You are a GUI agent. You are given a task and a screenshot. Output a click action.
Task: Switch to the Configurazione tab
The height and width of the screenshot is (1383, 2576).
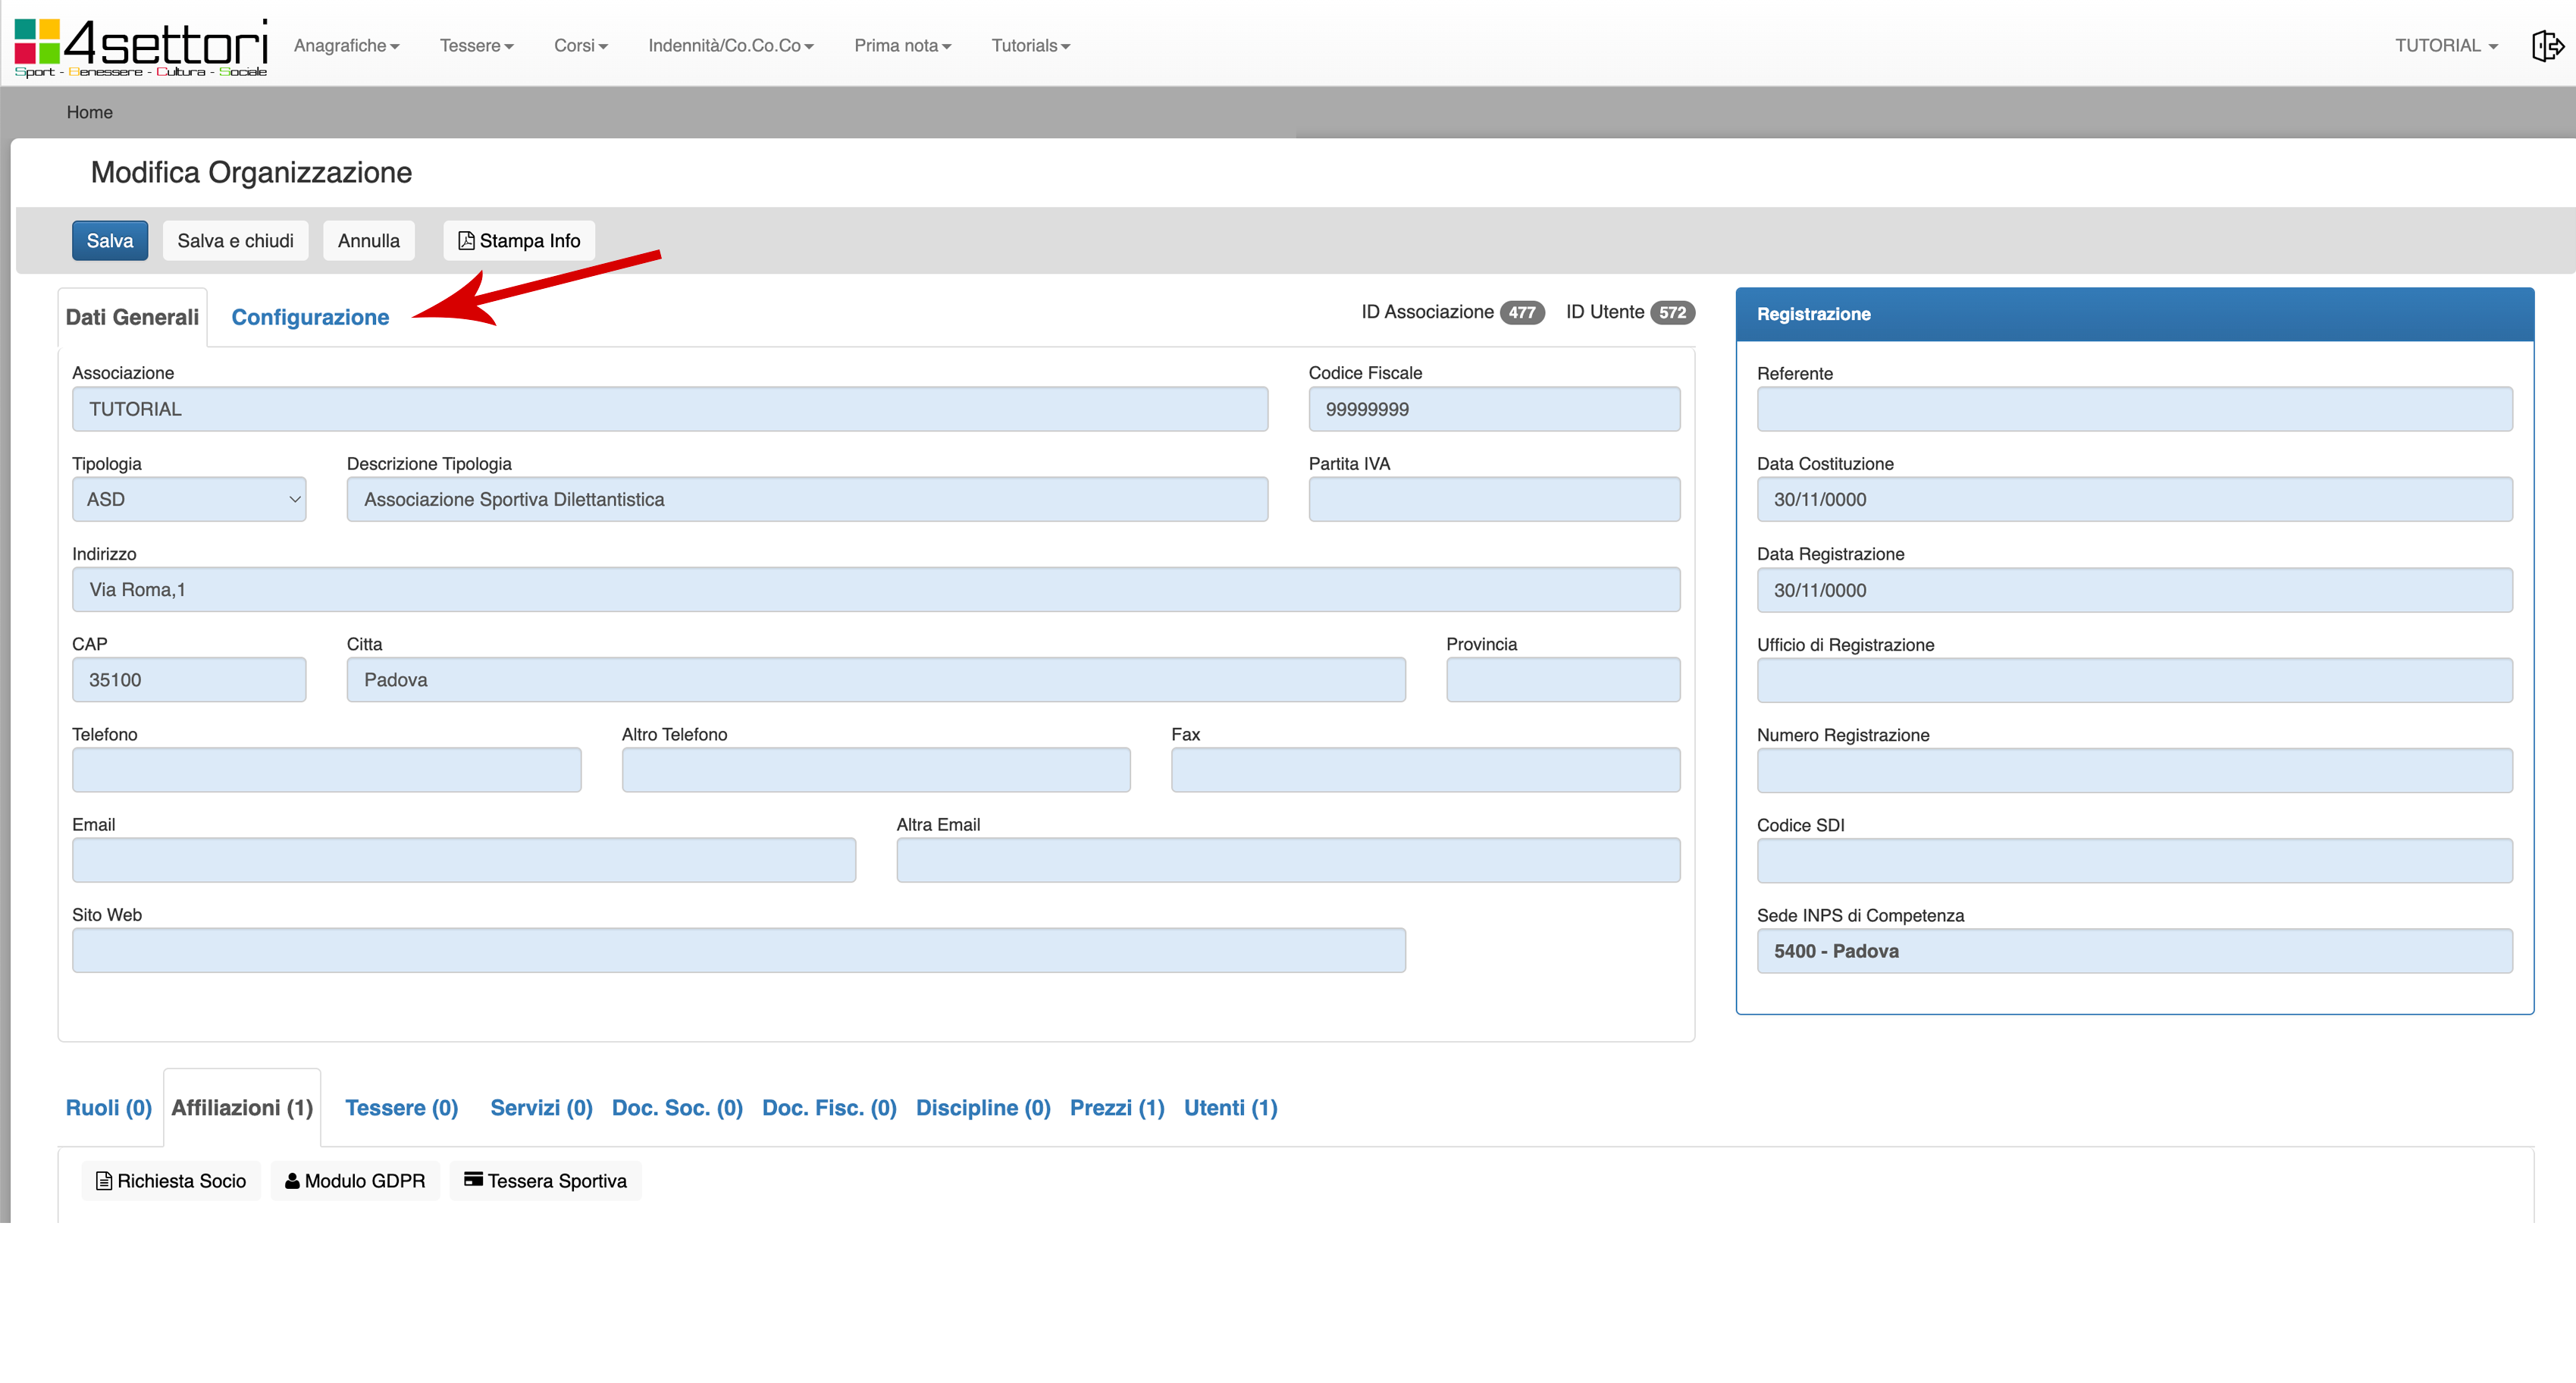pos(310,317)
